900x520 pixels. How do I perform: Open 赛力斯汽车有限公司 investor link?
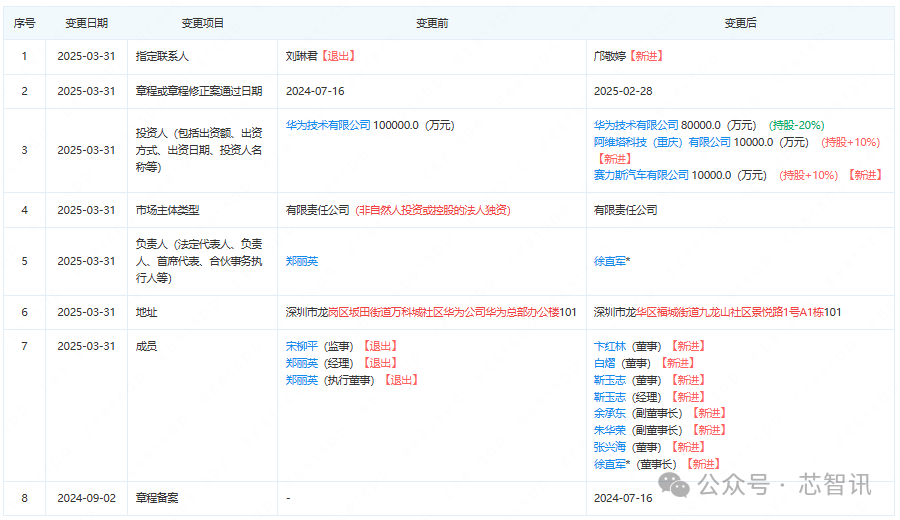641,175
